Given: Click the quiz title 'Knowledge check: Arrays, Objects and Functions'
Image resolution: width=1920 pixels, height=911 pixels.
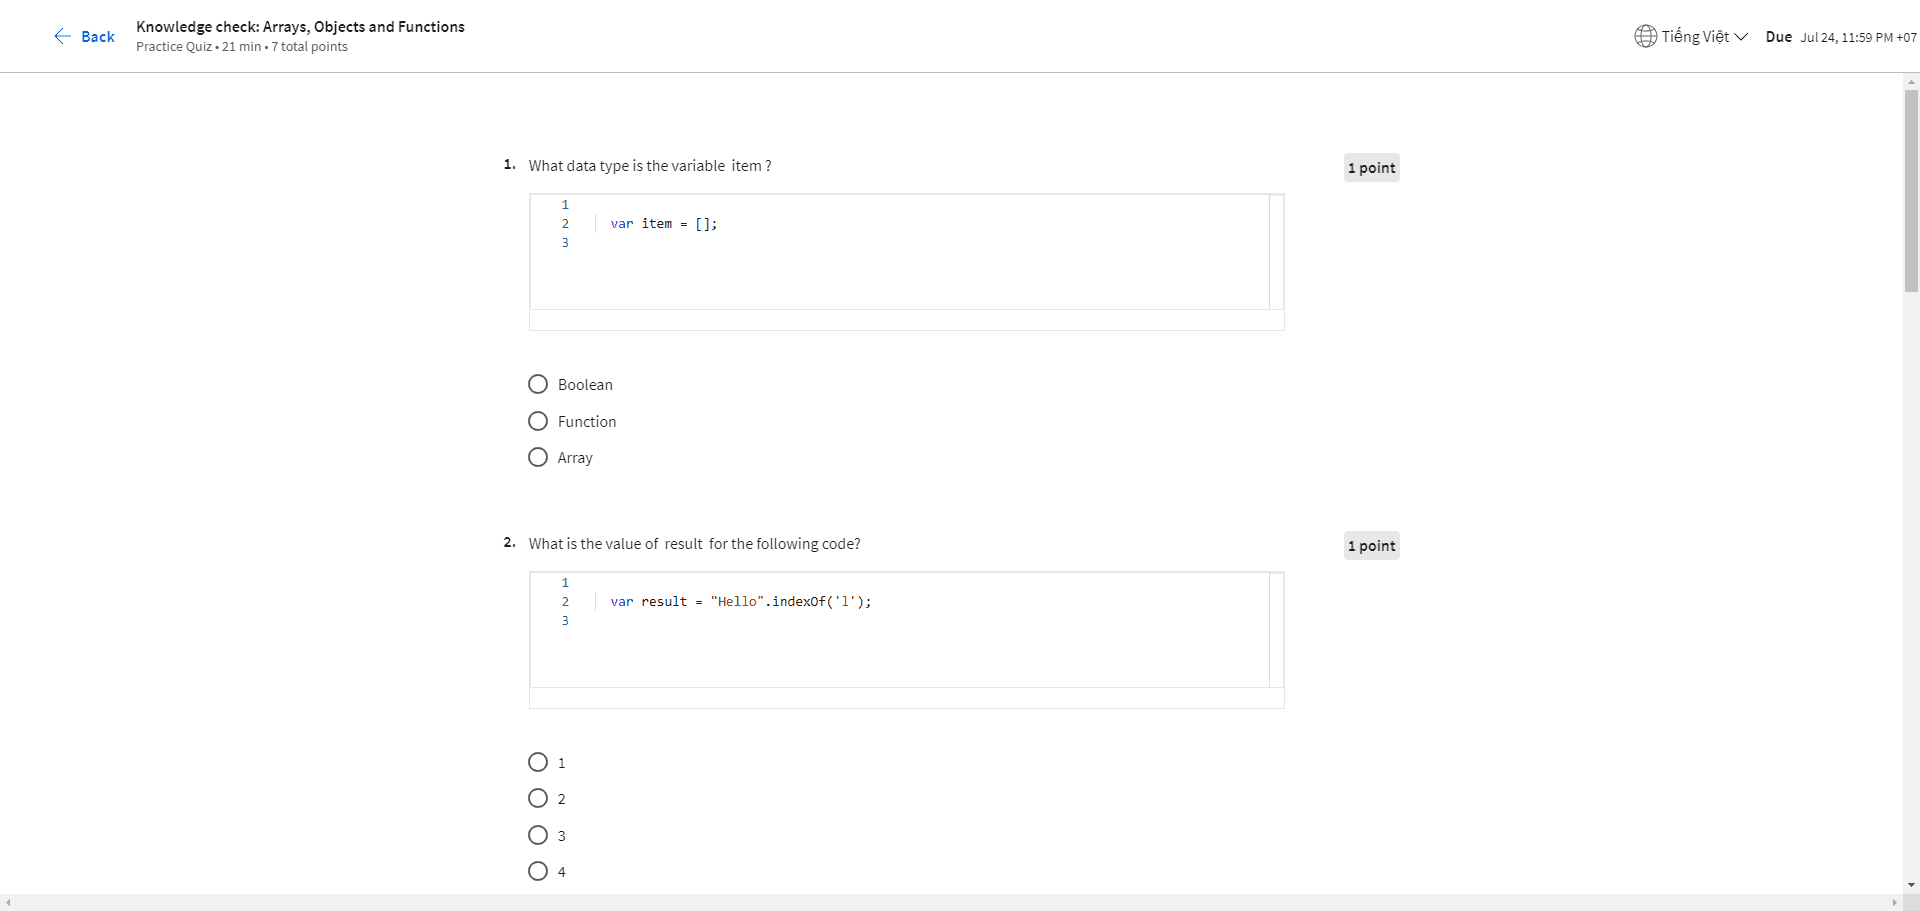Looking at the screenshot, I should pyautogui.click(x=300, y=27).
